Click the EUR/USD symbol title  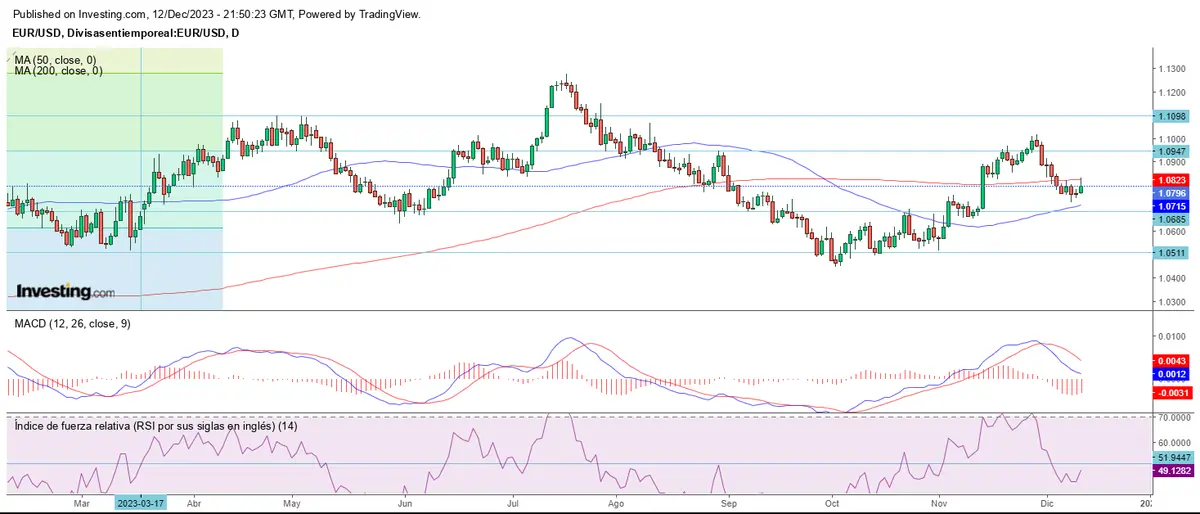coord(125,33)
